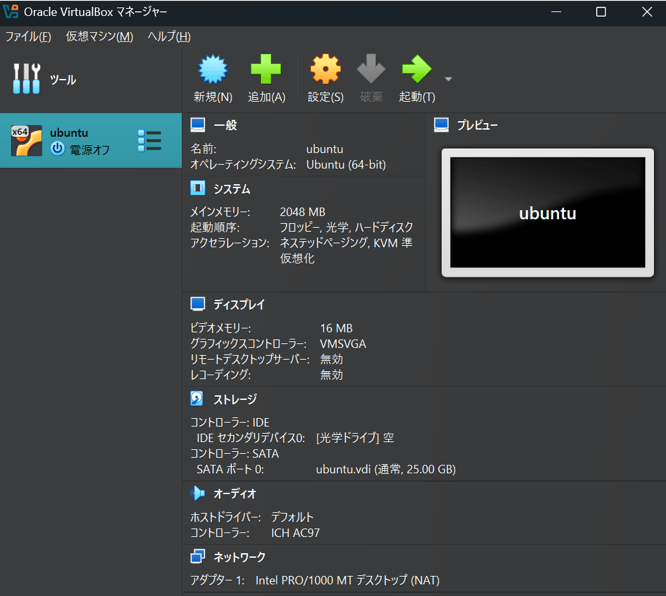This screenshot has width=666, height=596.
Task: Click ICH AC97 audio controller value
Action: click(296, 533)
